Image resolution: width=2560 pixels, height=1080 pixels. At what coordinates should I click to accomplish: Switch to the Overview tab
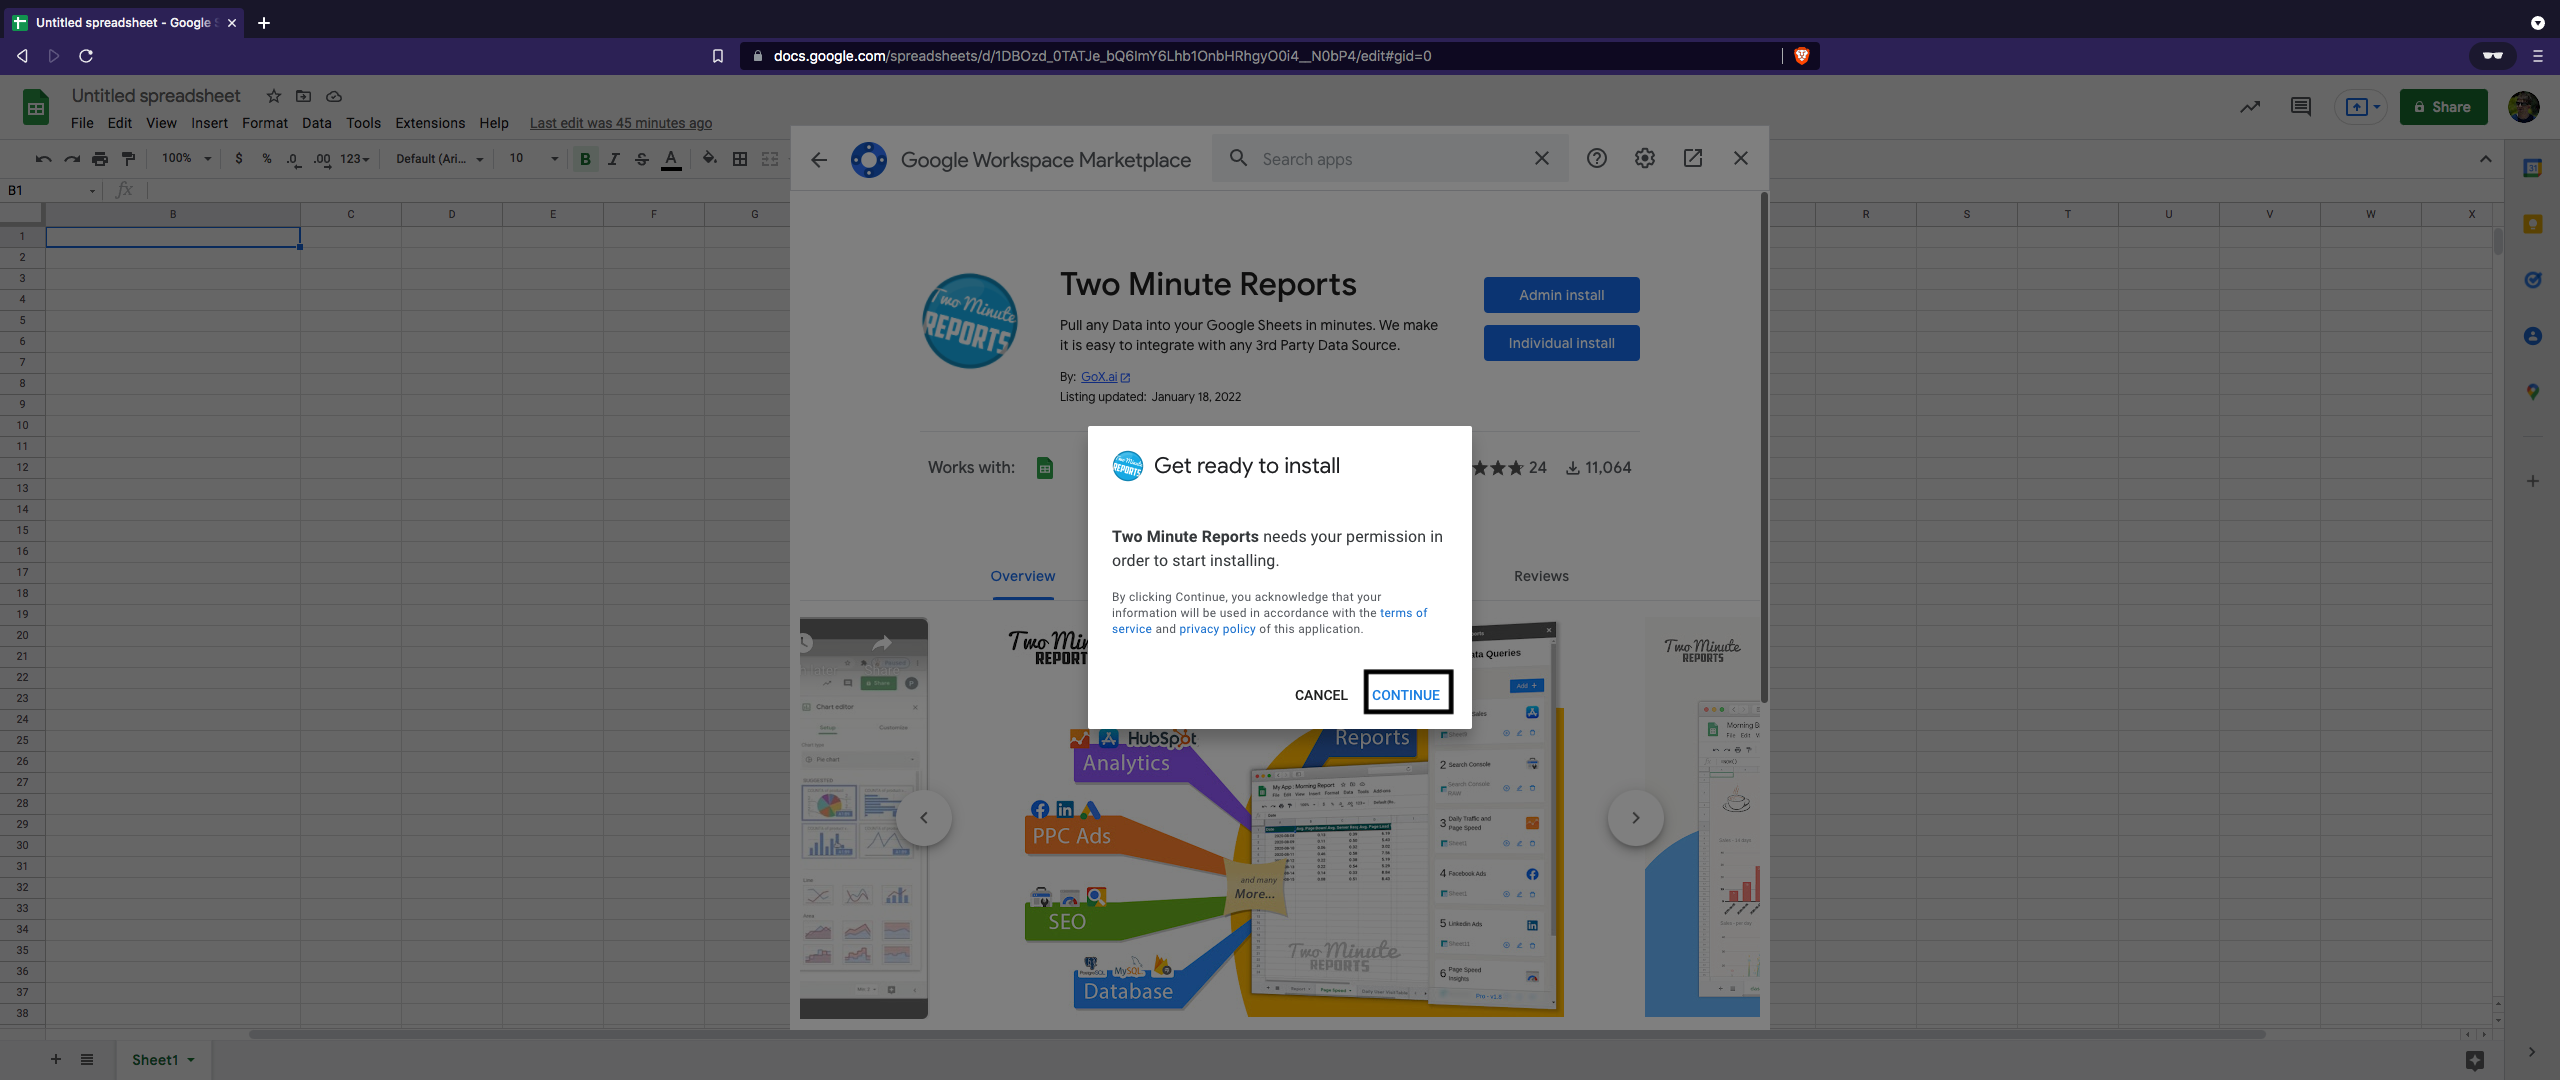[1023, 576]
